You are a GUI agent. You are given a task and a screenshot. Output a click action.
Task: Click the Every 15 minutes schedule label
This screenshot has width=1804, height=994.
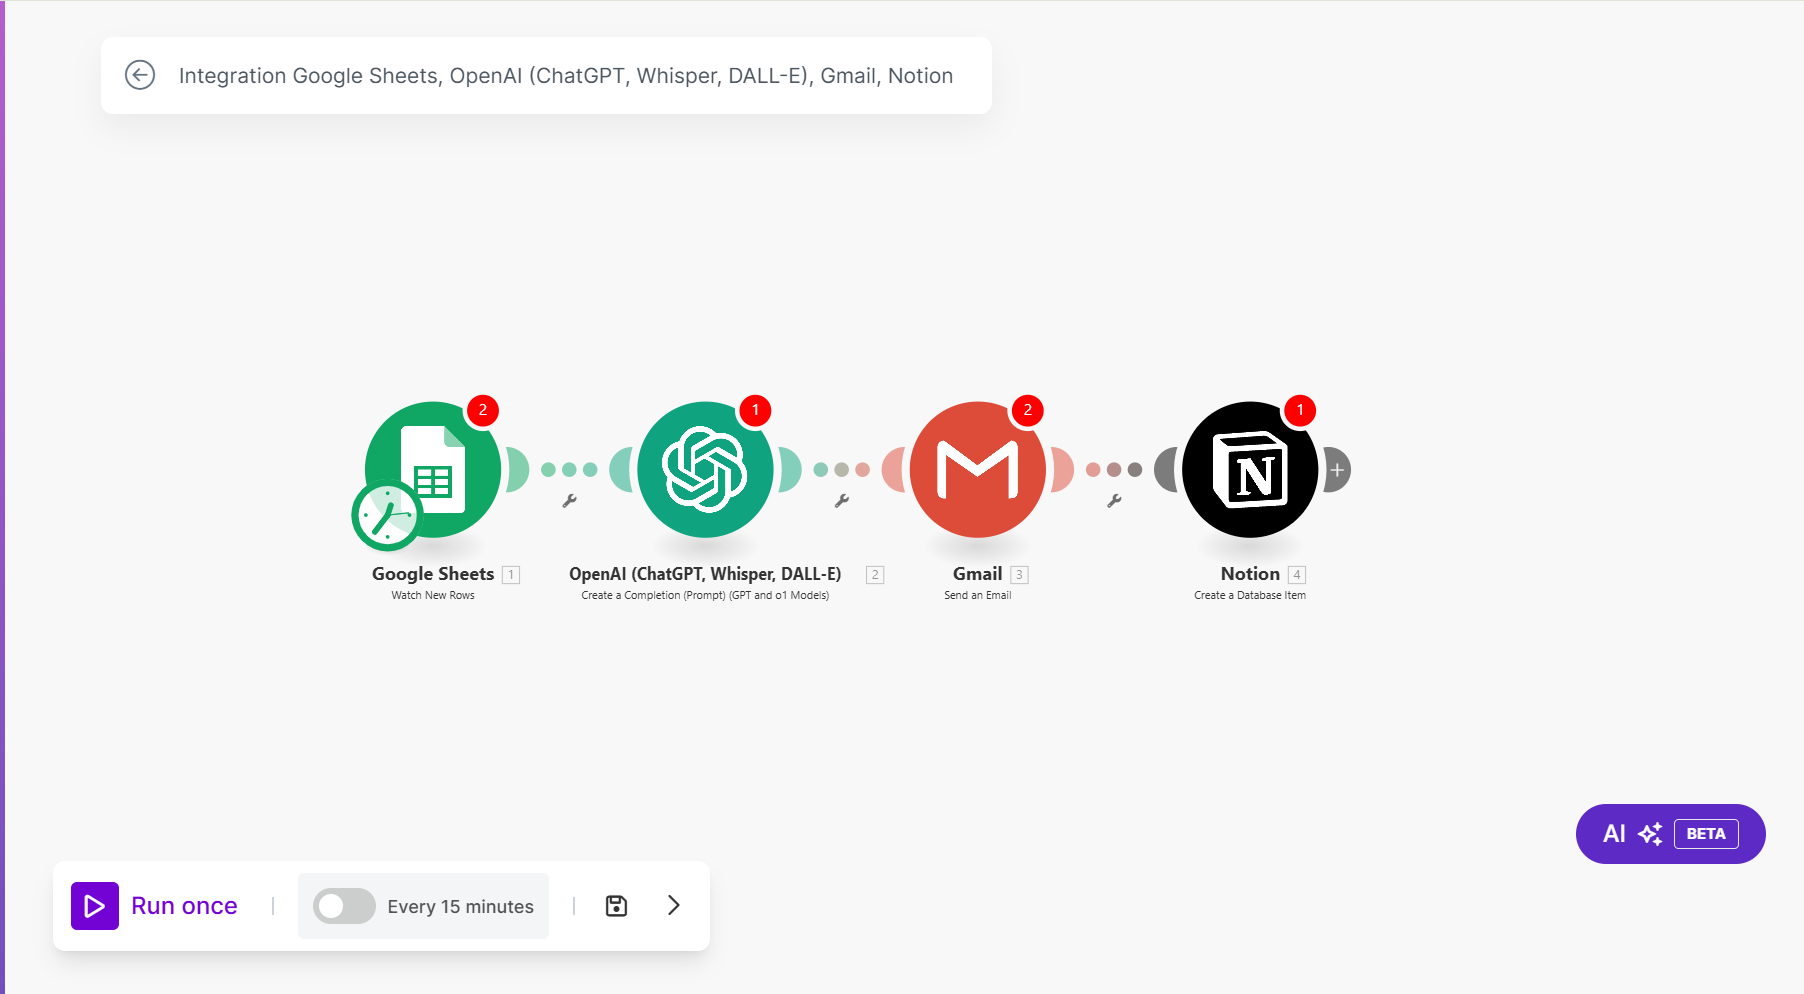pos(460,906)
